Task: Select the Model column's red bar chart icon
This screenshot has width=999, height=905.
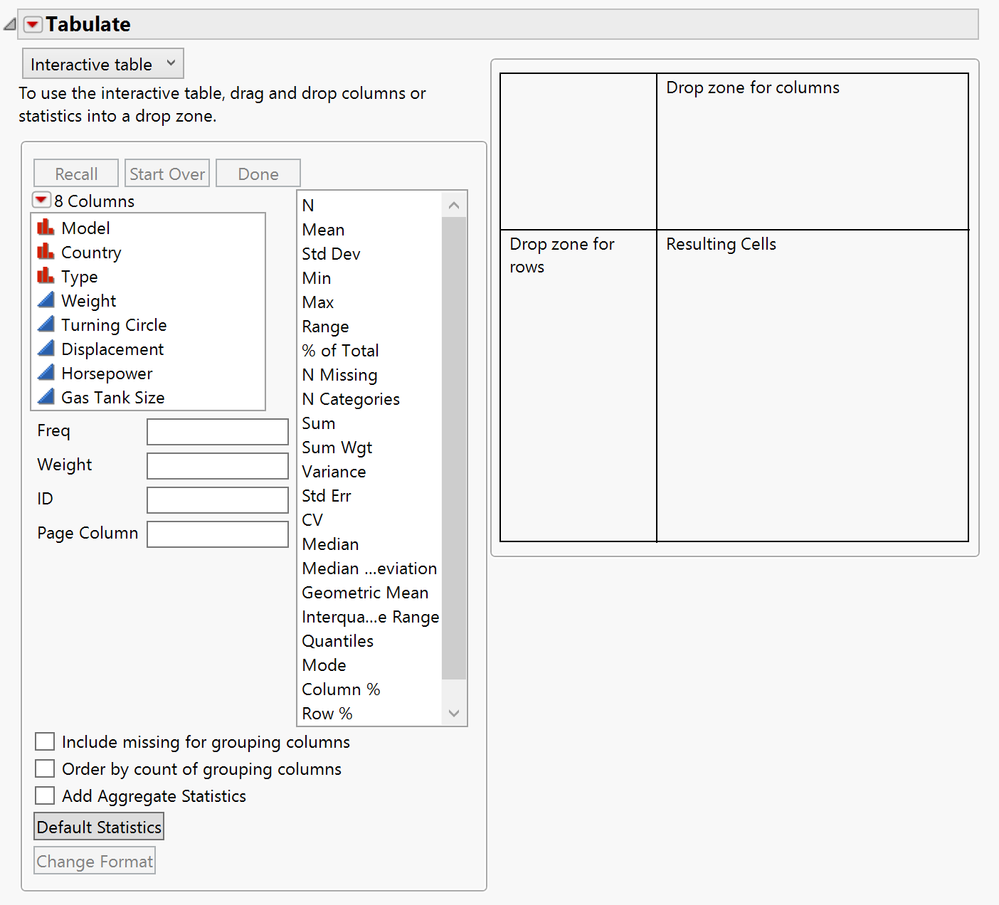Action: click(45, 227)
